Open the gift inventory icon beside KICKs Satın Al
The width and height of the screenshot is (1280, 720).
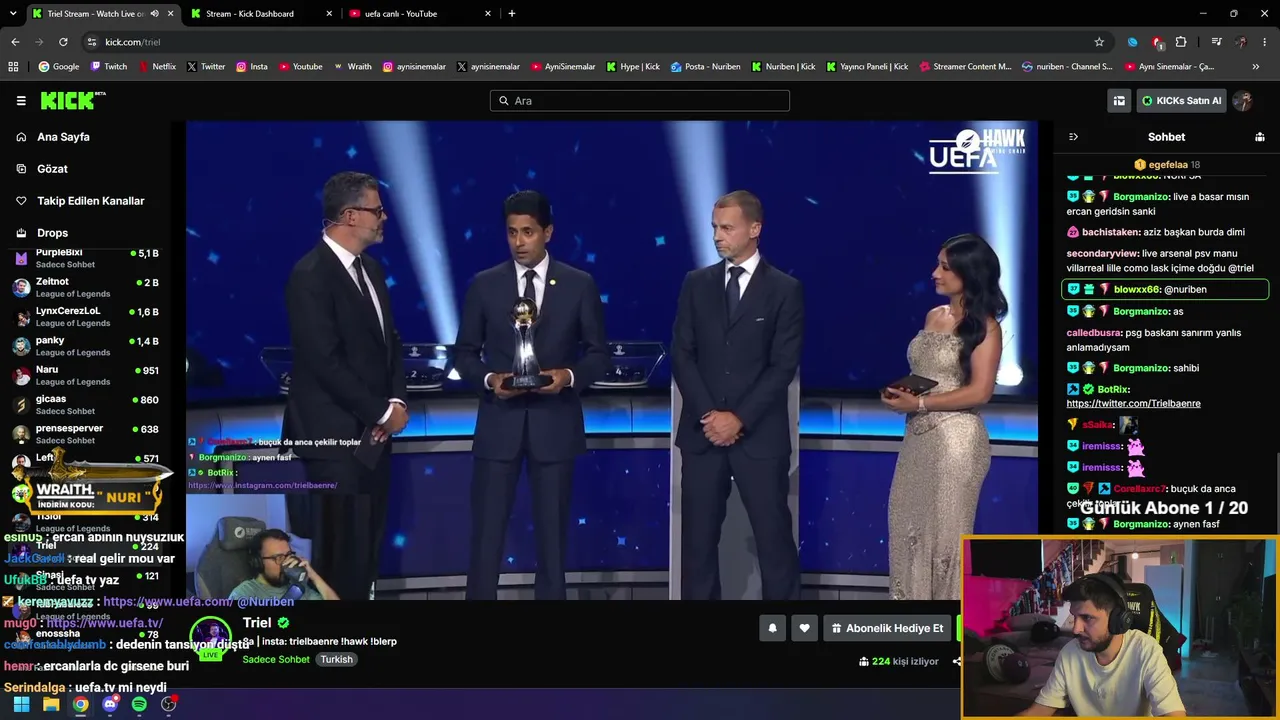tap(1119, 101)
